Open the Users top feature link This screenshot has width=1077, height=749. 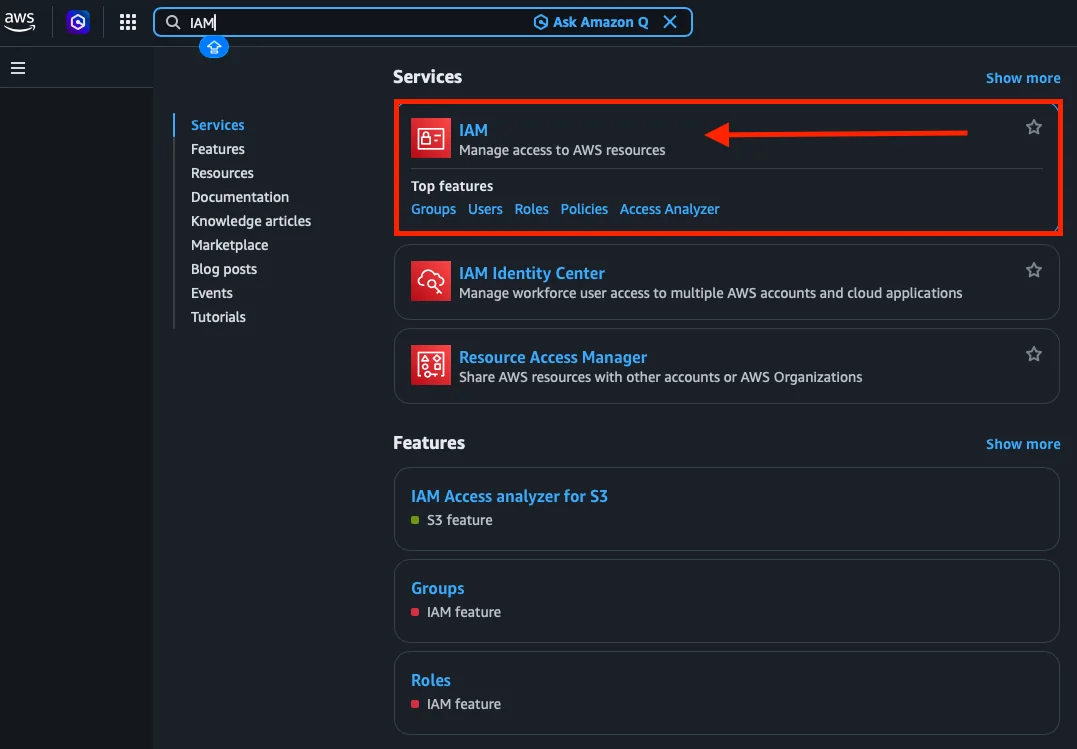coord(485,209)
